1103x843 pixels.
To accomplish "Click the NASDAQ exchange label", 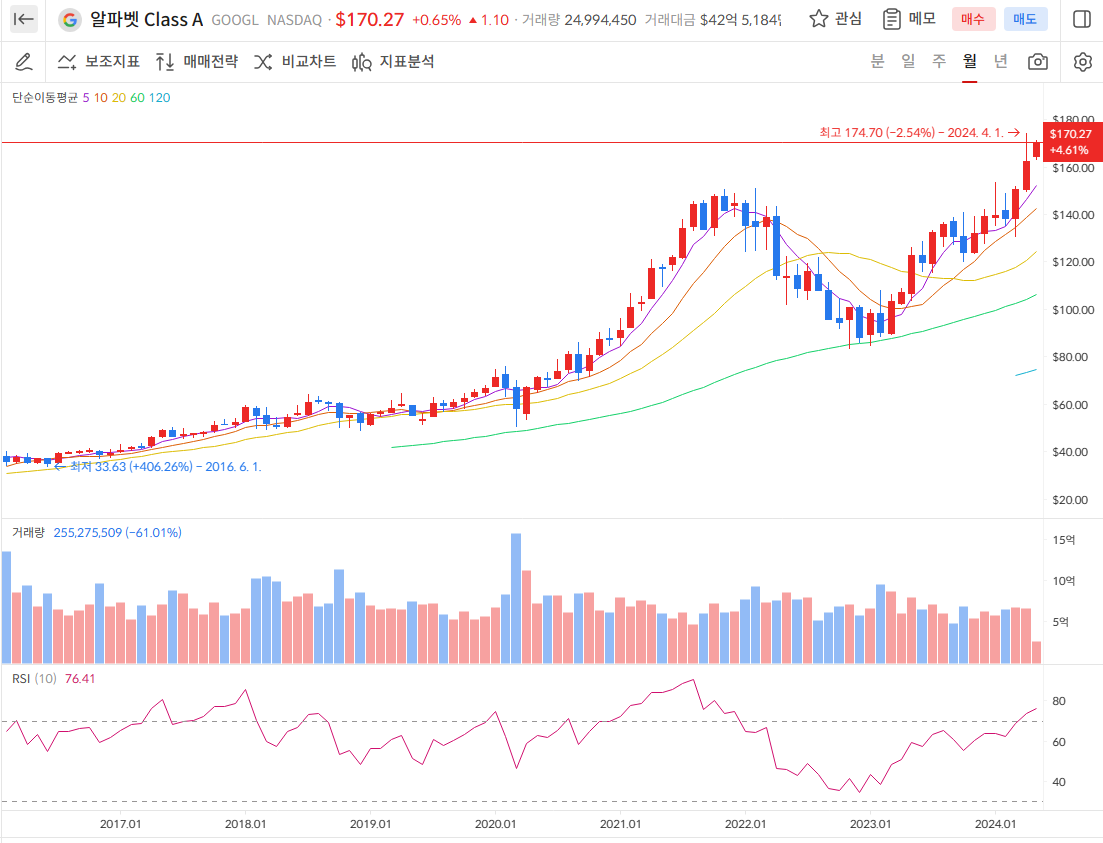I will click(x=294, y=20).
